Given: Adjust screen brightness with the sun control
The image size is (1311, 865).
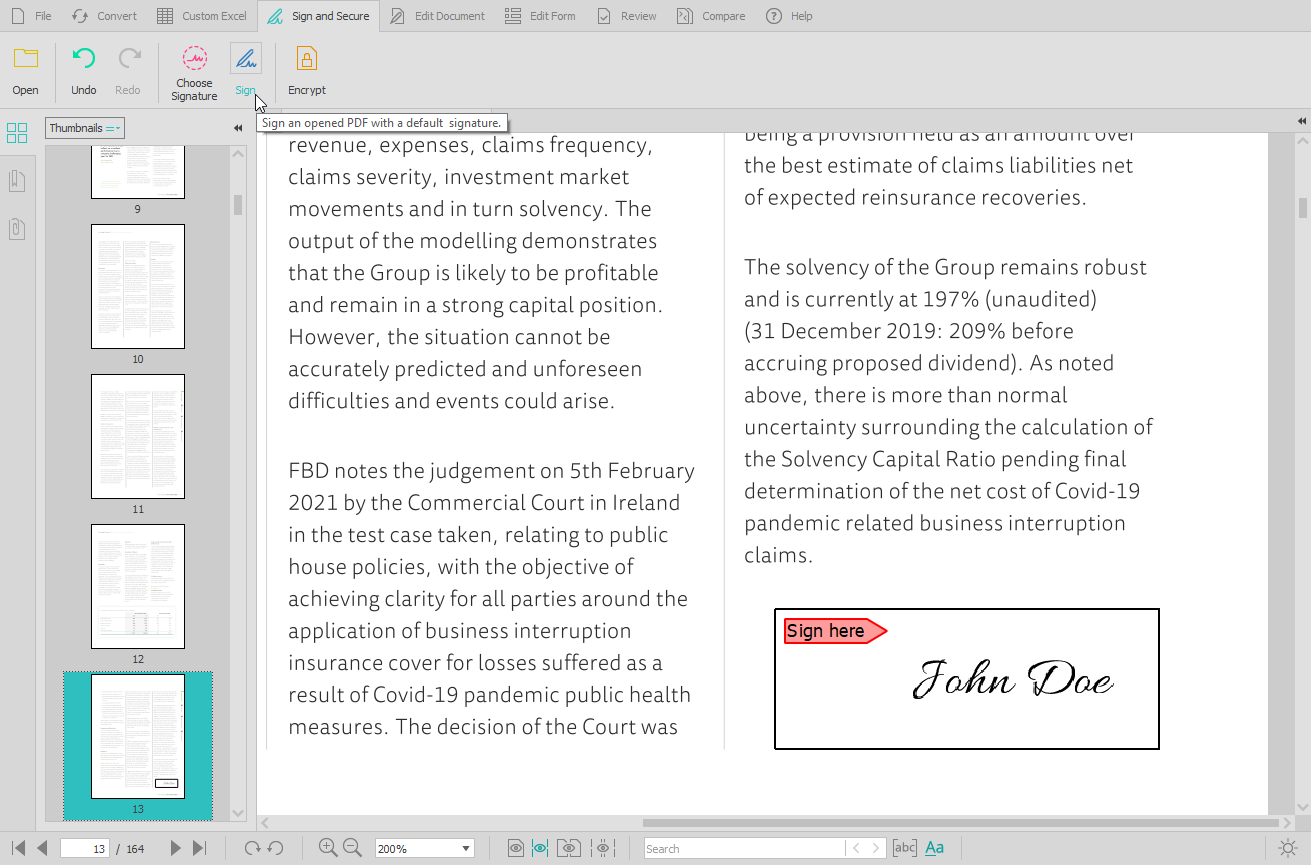Looking at the screenshot, I should click(1288, 847).
